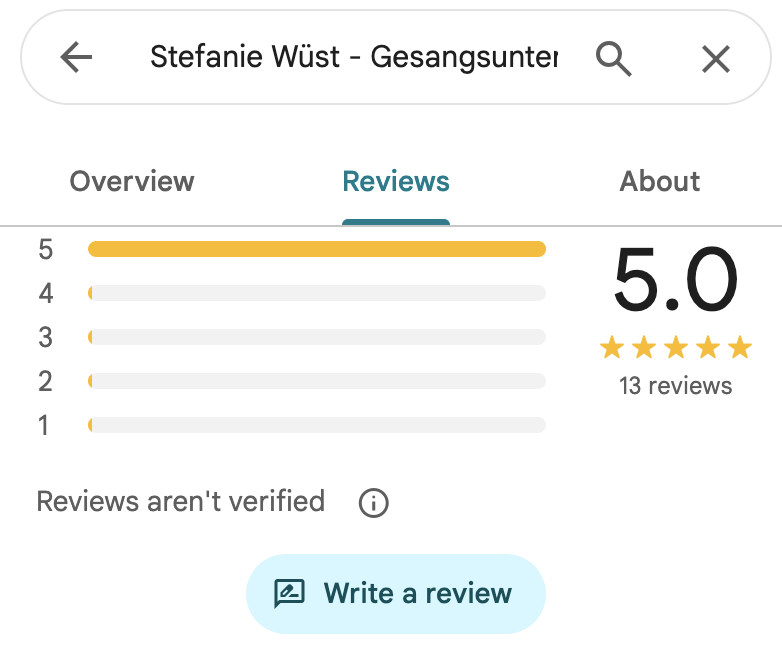Click the Stefanie Wüst search field
Screen dimensions: 782x662
(x=353, y=58)
